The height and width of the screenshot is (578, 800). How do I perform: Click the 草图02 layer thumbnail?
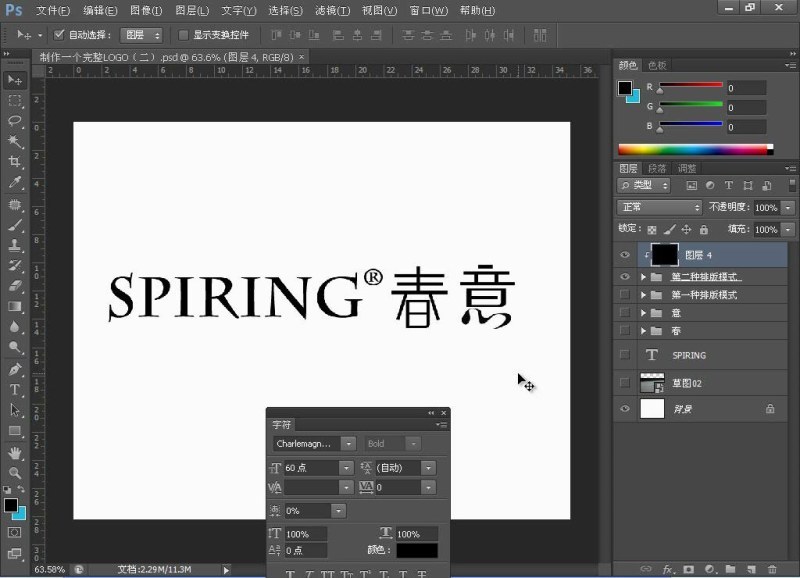coord(653,381)
